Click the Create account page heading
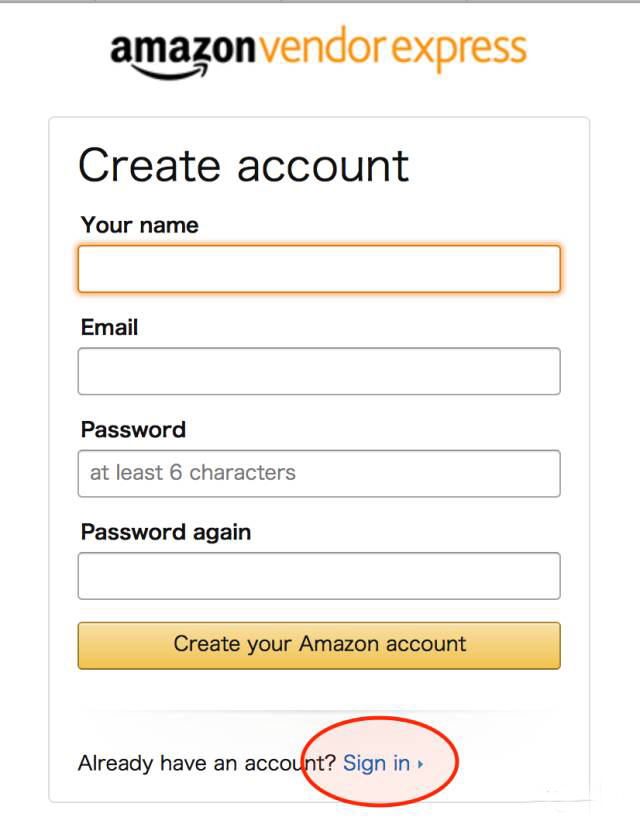 244,166
